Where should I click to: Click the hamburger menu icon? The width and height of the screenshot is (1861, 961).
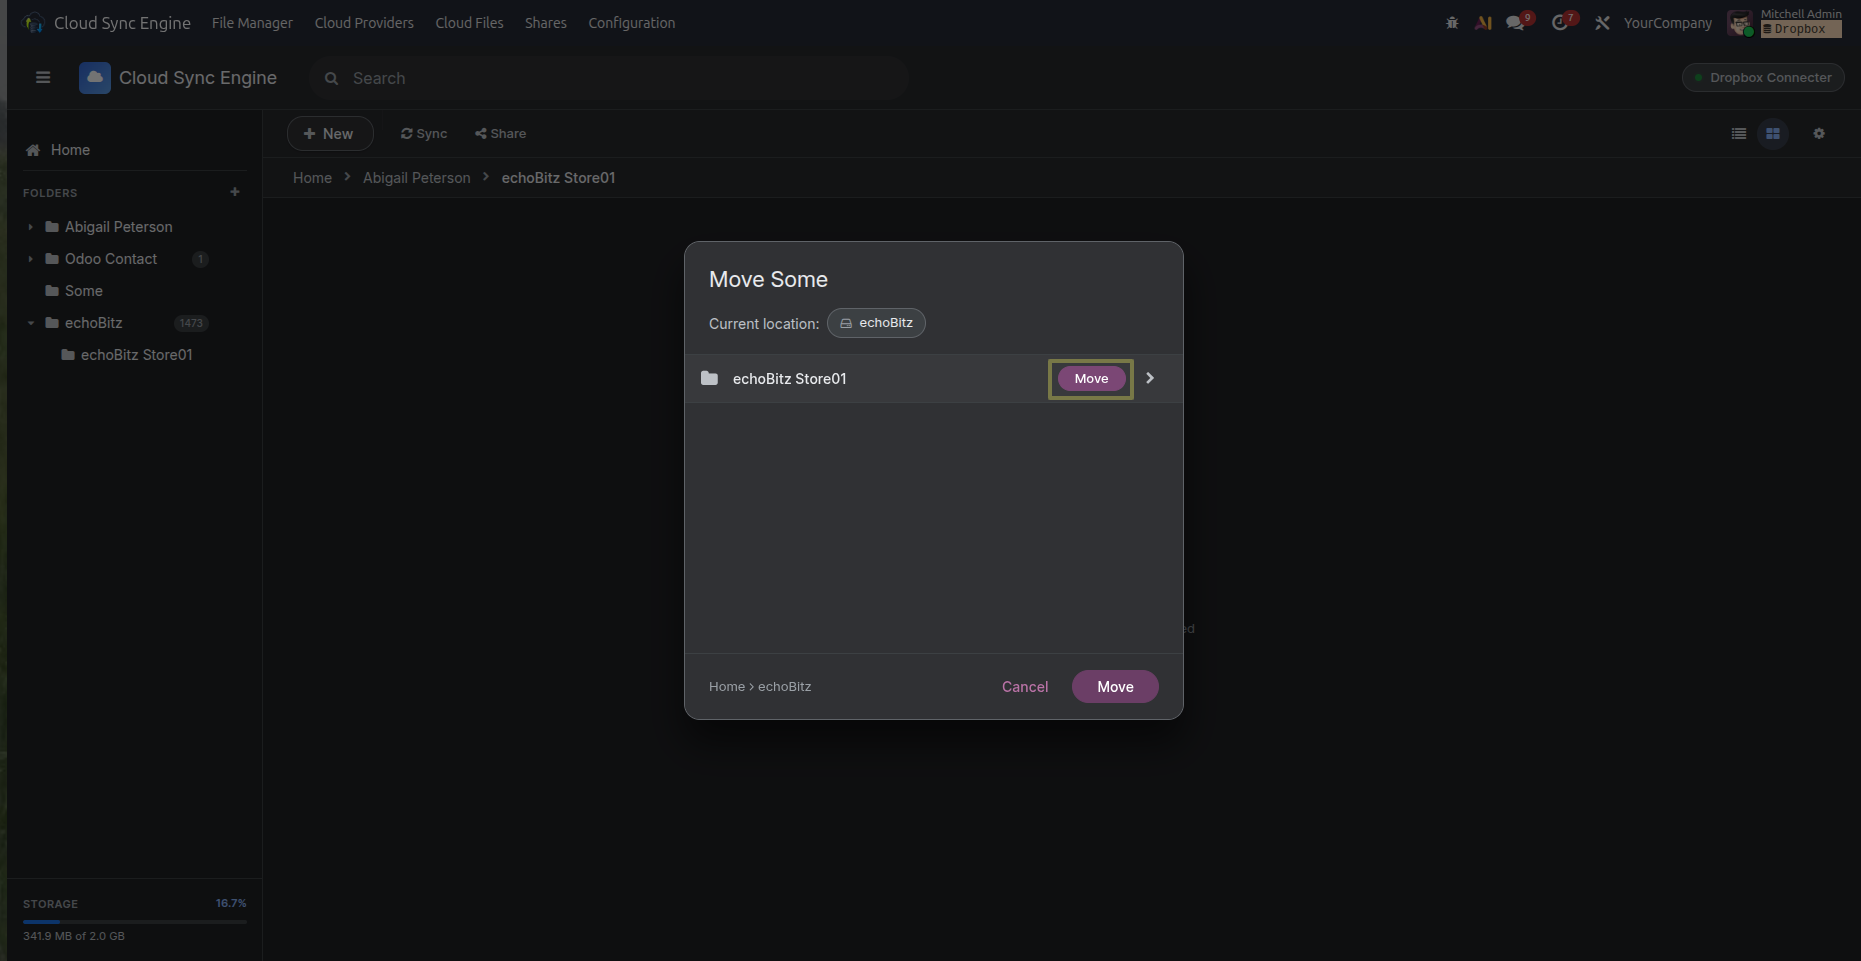pos(43,77)
